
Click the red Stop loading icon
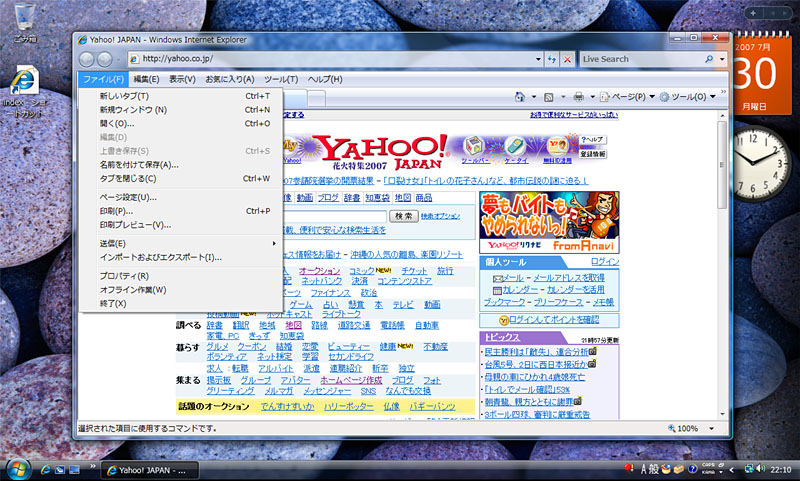(x=567, y=59)
